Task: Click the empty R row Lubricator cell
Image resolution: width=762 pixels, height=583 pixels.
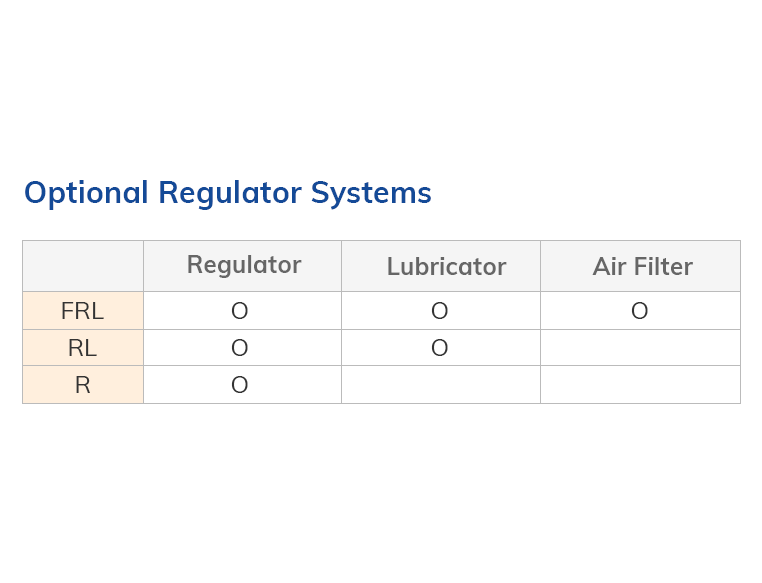Action: tap(440, 385)
